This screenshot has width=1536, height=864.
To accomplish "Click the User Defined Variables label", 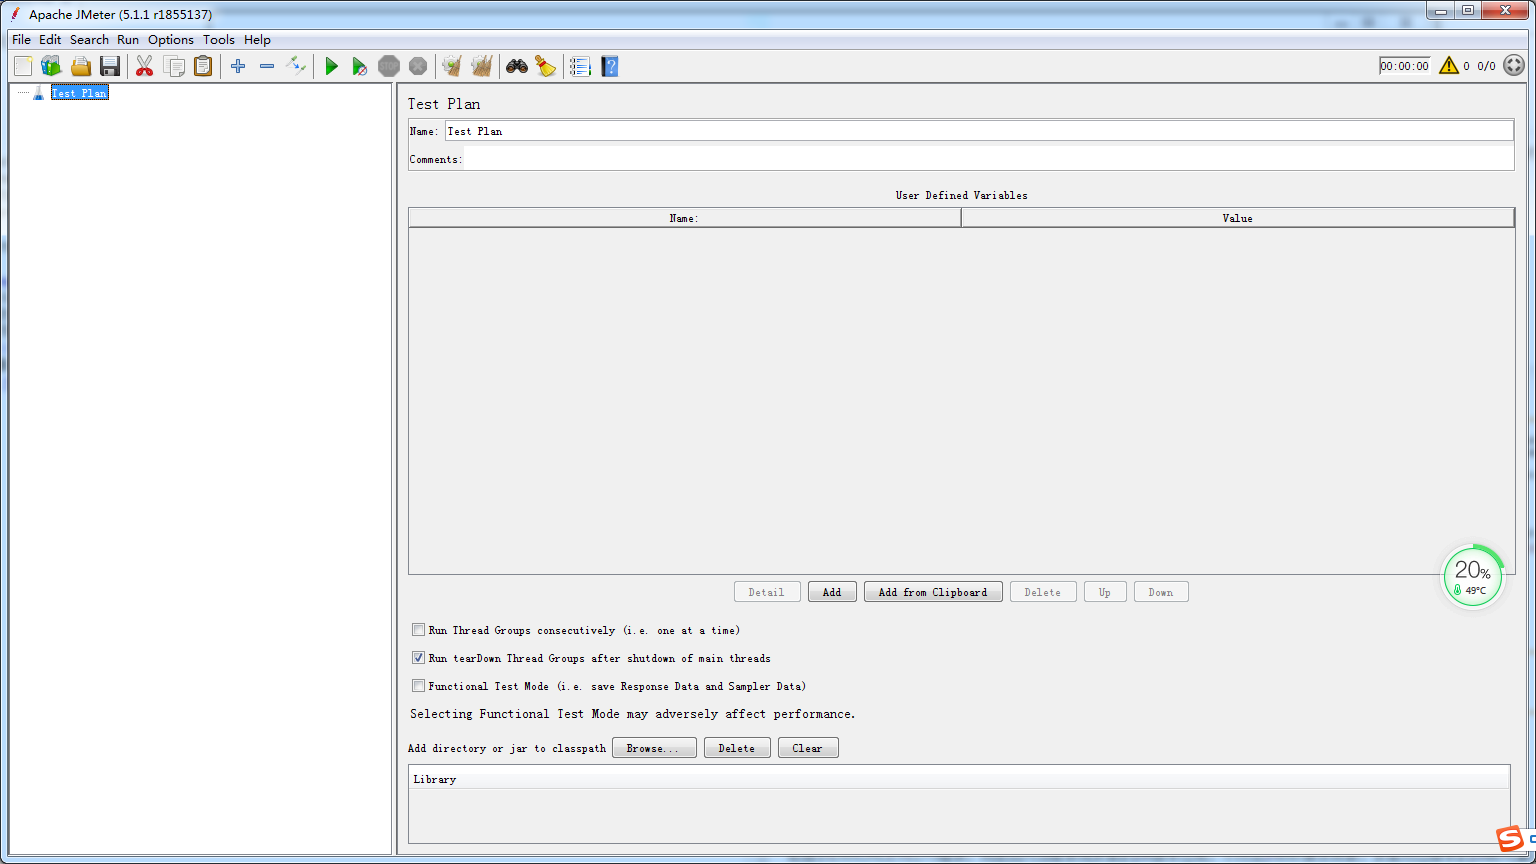I will click(x=961, y=195).
